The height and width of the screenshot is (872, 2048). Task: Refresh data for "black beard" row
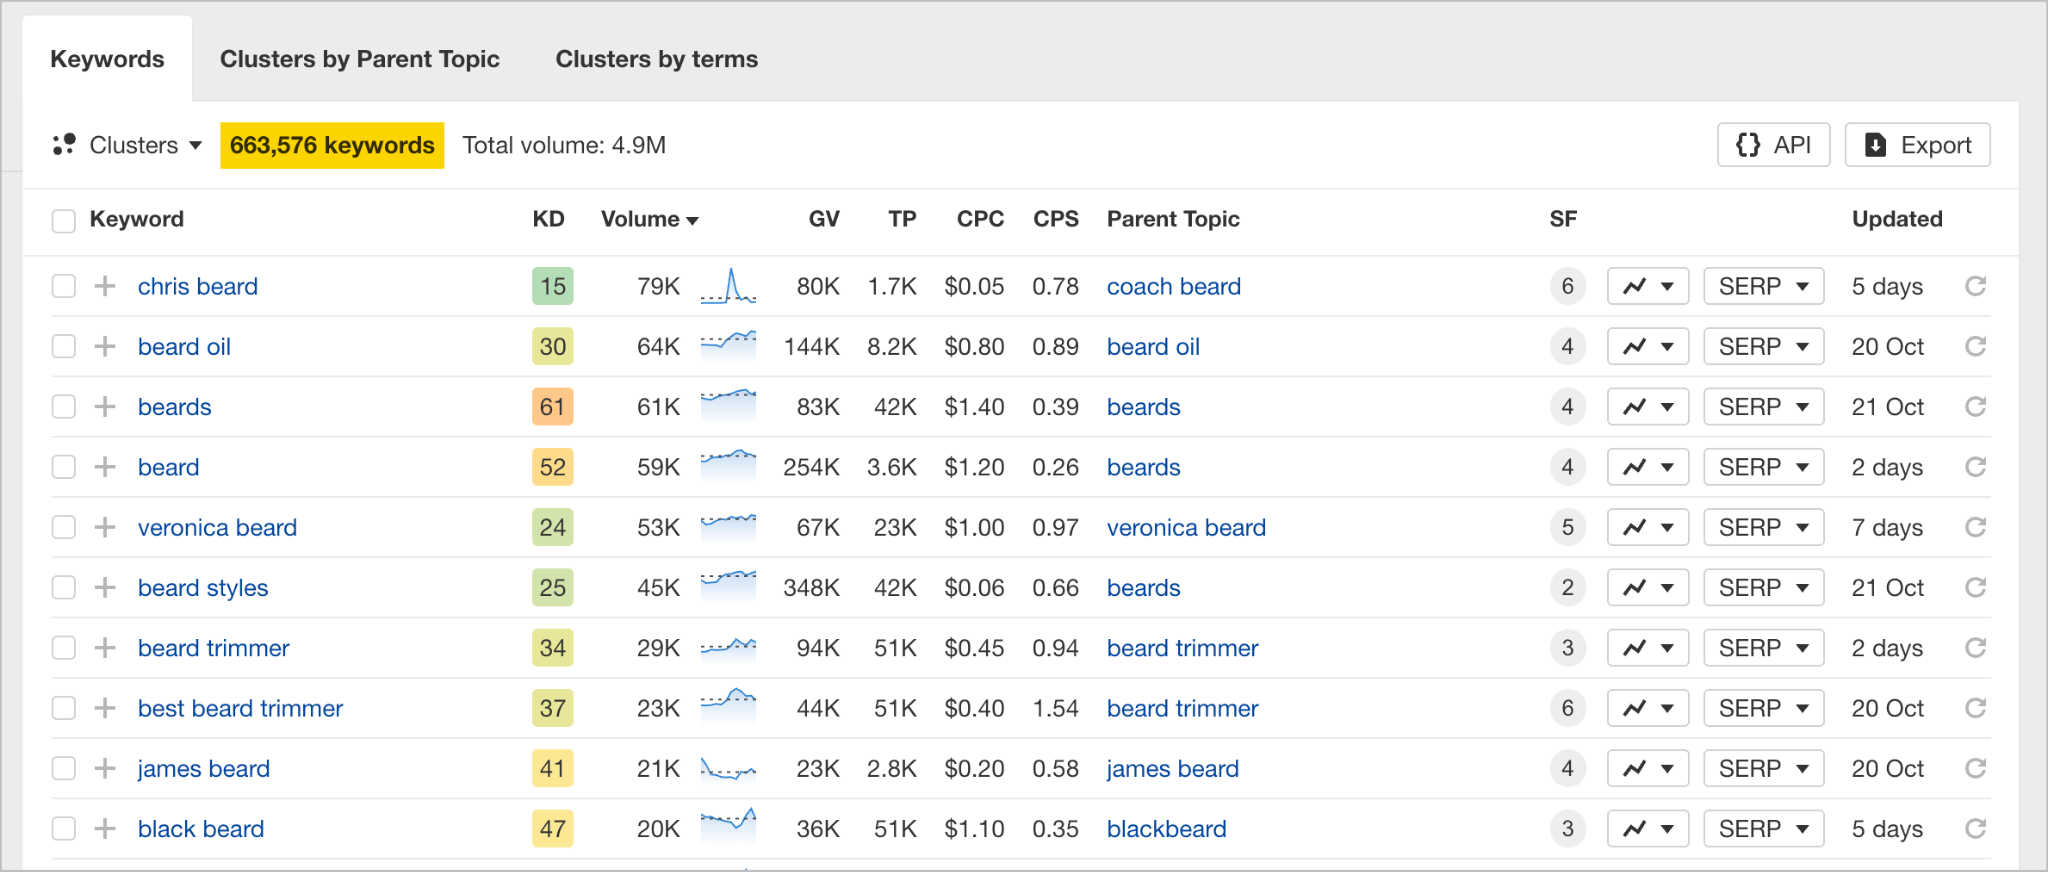coord(1977,828)
